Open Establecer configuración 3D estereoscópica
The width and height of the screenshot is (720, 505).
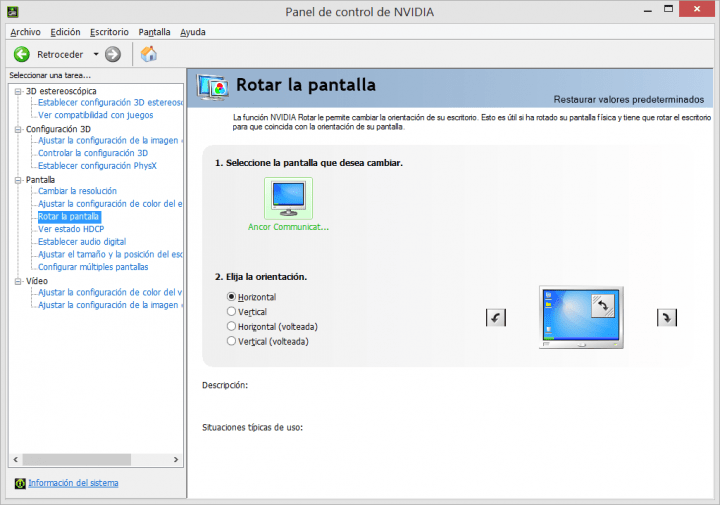pos(110,102)
